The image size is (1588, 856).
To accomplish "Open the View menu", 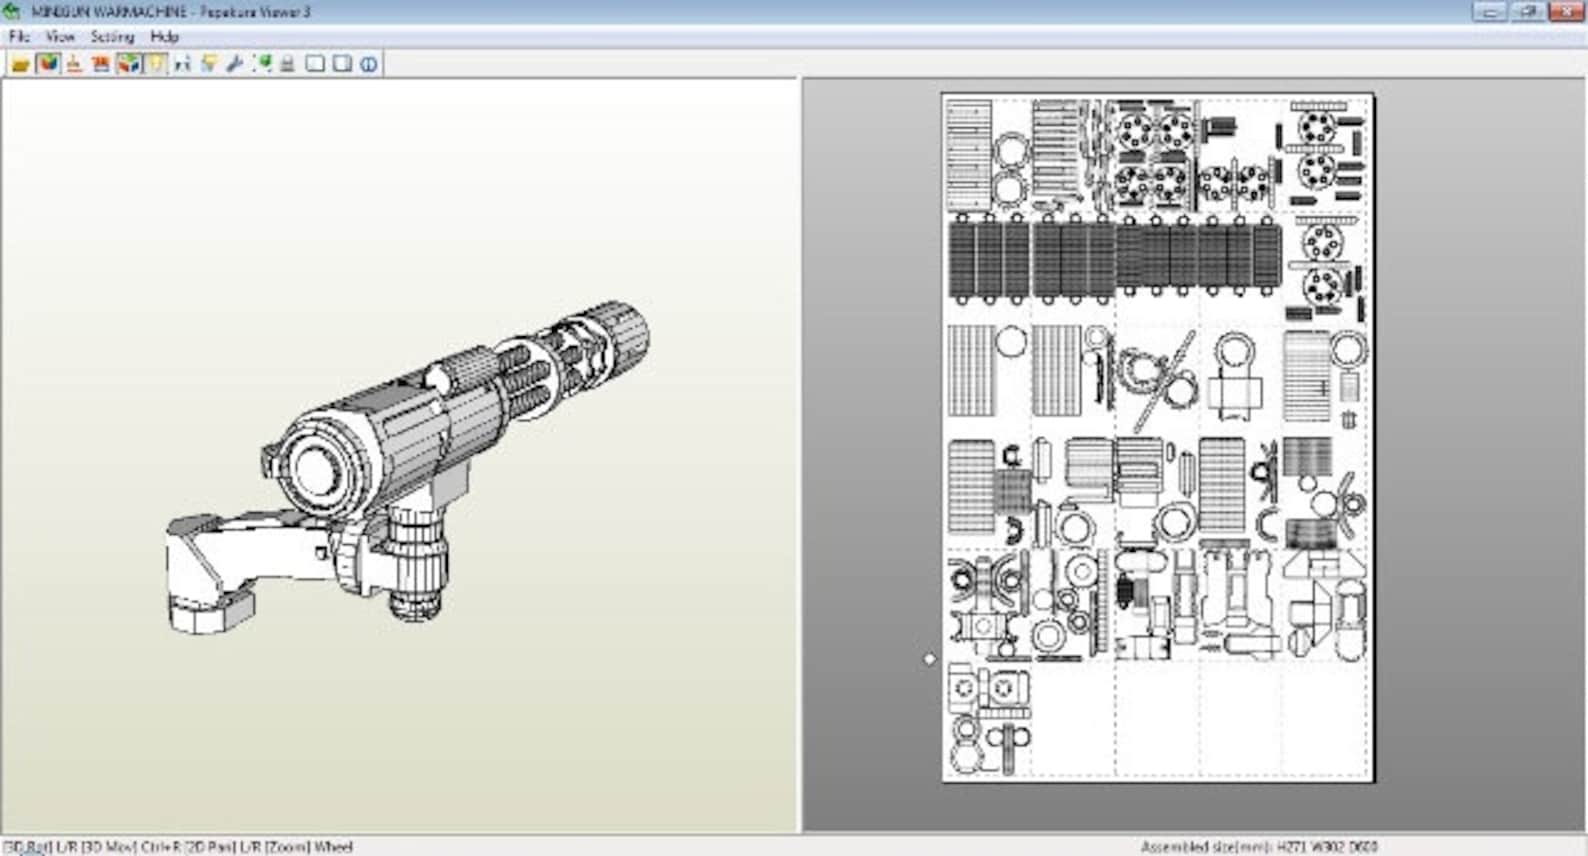I will [60, 36].
